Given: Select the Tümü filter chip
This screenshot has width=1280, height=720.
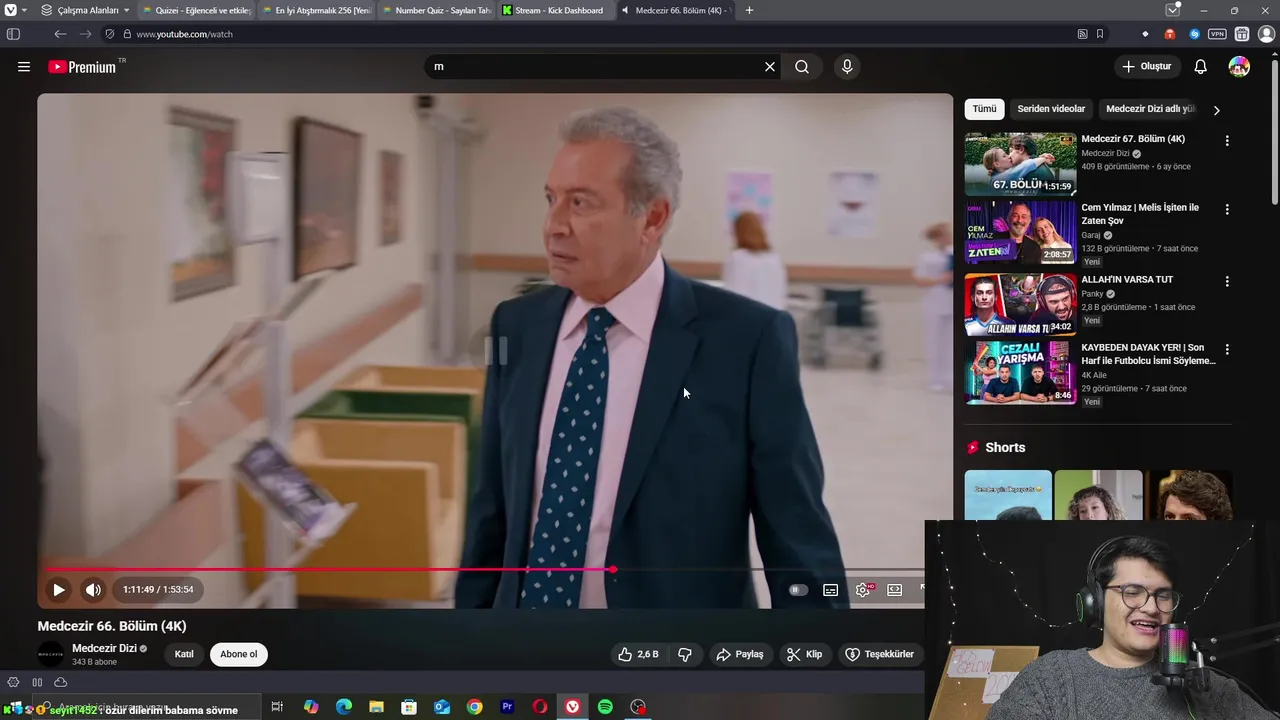Looking at the screenshot, I should (x=985, y=109).
